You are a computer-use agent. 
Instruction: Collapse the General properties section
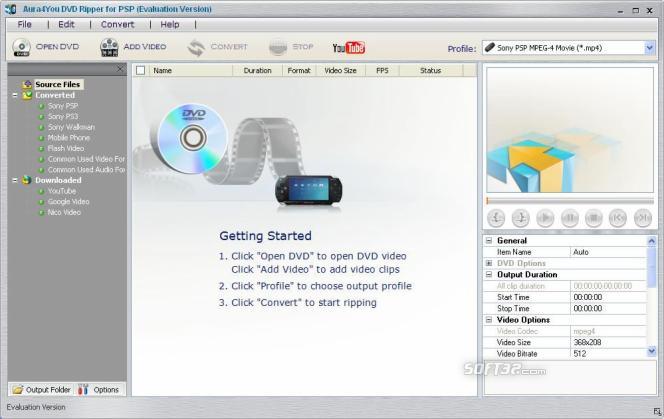tap(489, 241)
